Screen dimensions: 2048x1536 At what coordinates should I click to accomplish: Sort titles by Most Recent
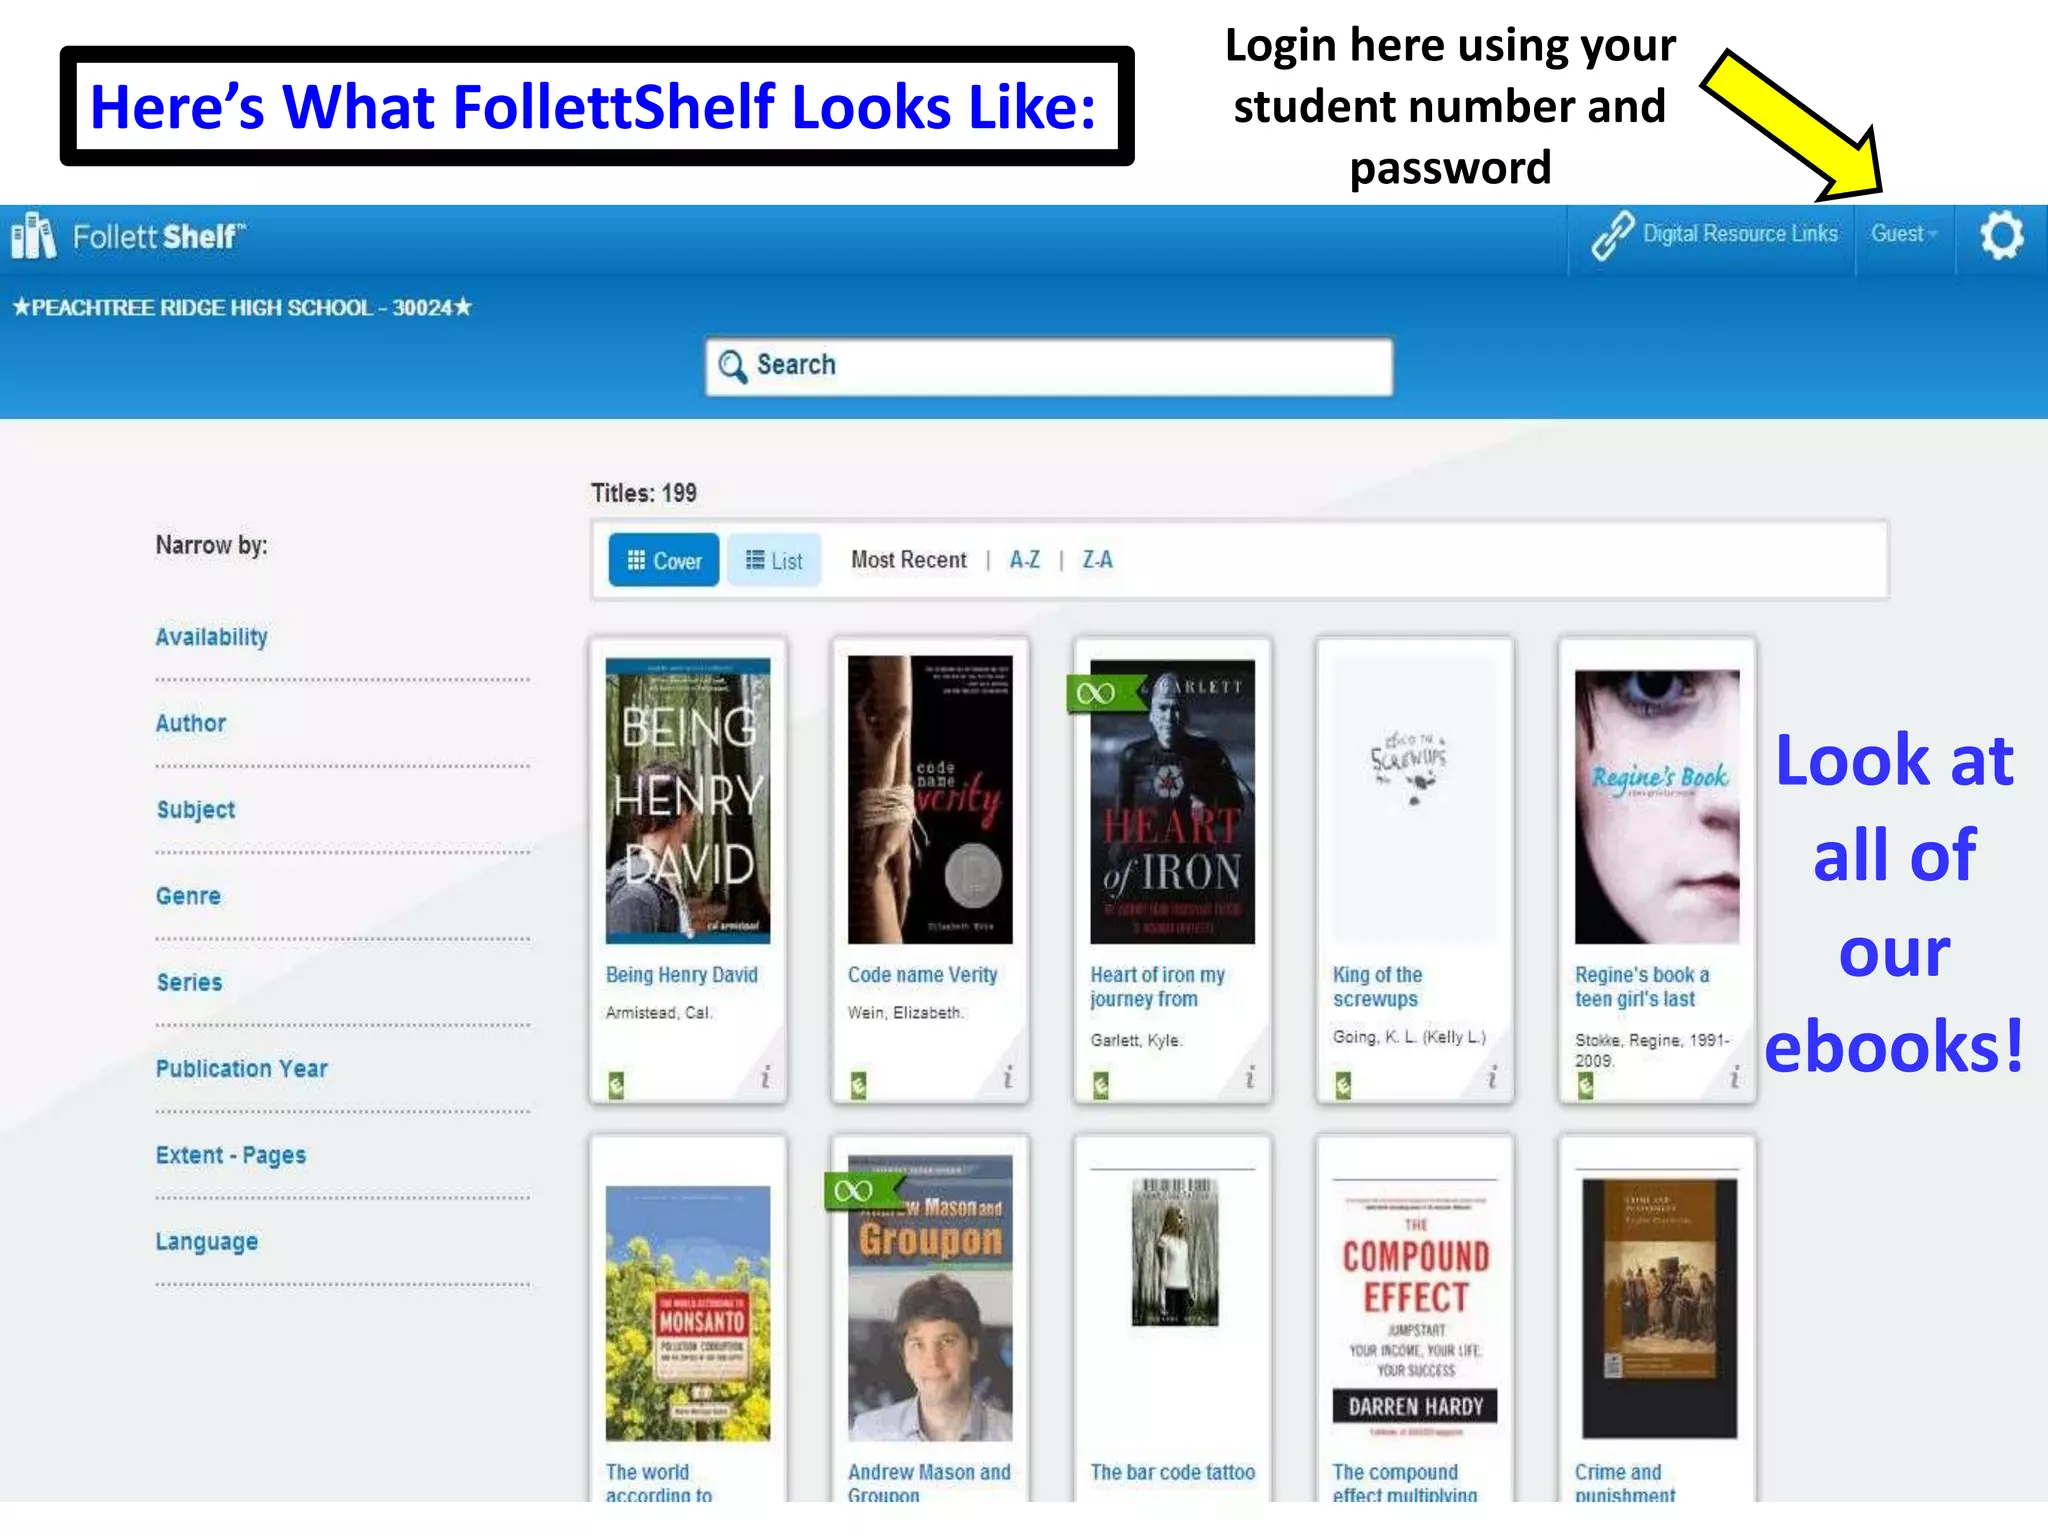tap(909, 560)
